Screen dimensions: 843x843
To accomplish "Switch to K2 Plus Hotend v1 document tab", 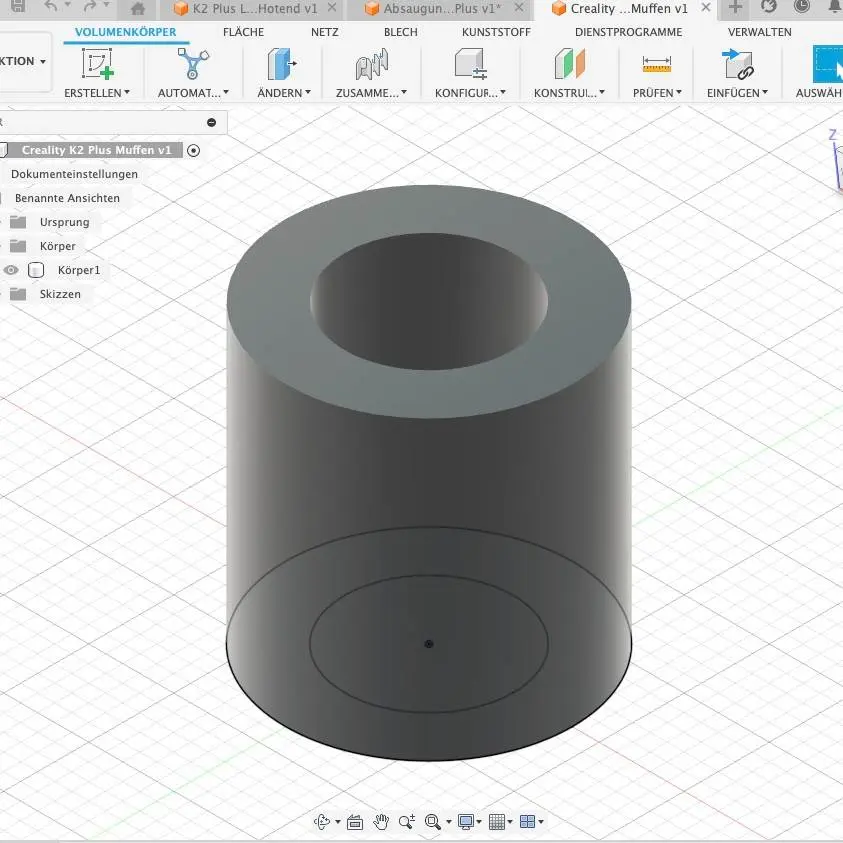I will (246, 9).
